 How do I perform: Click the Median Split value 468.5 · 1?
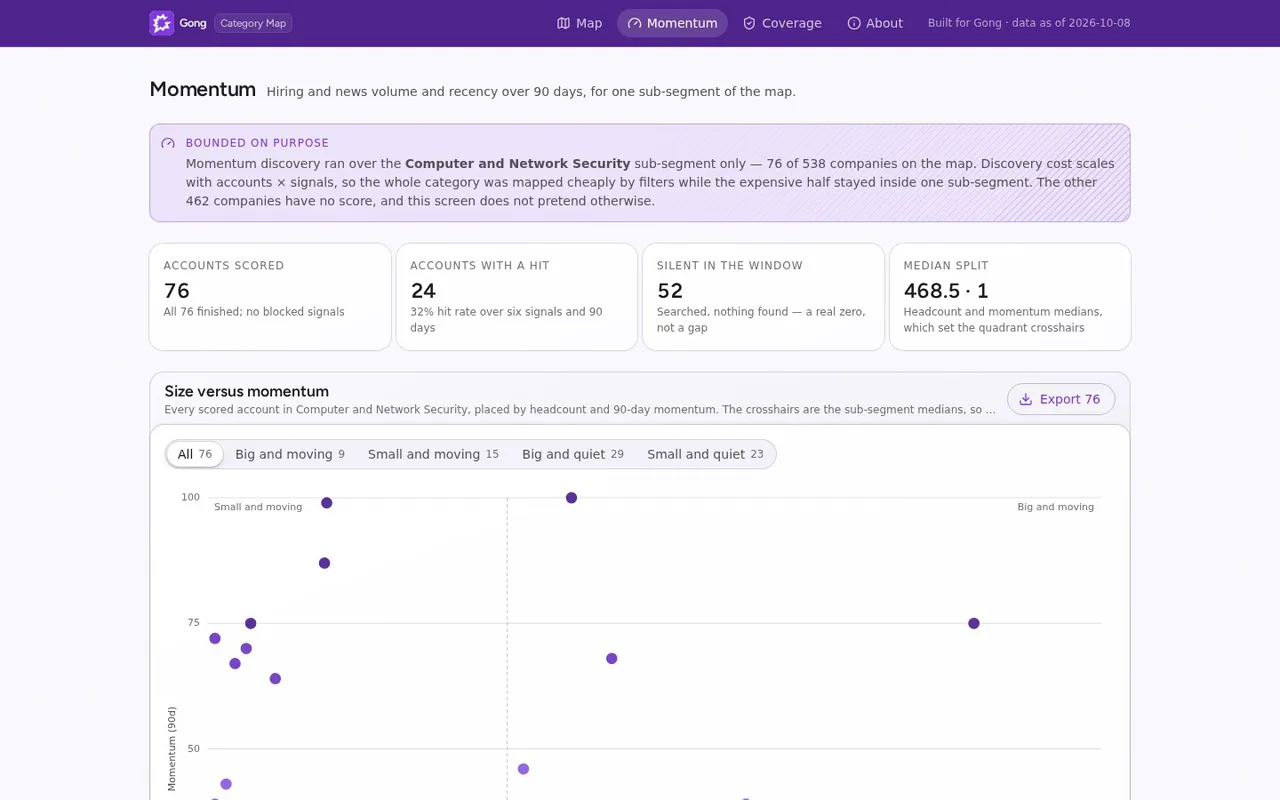click(946, 291)
